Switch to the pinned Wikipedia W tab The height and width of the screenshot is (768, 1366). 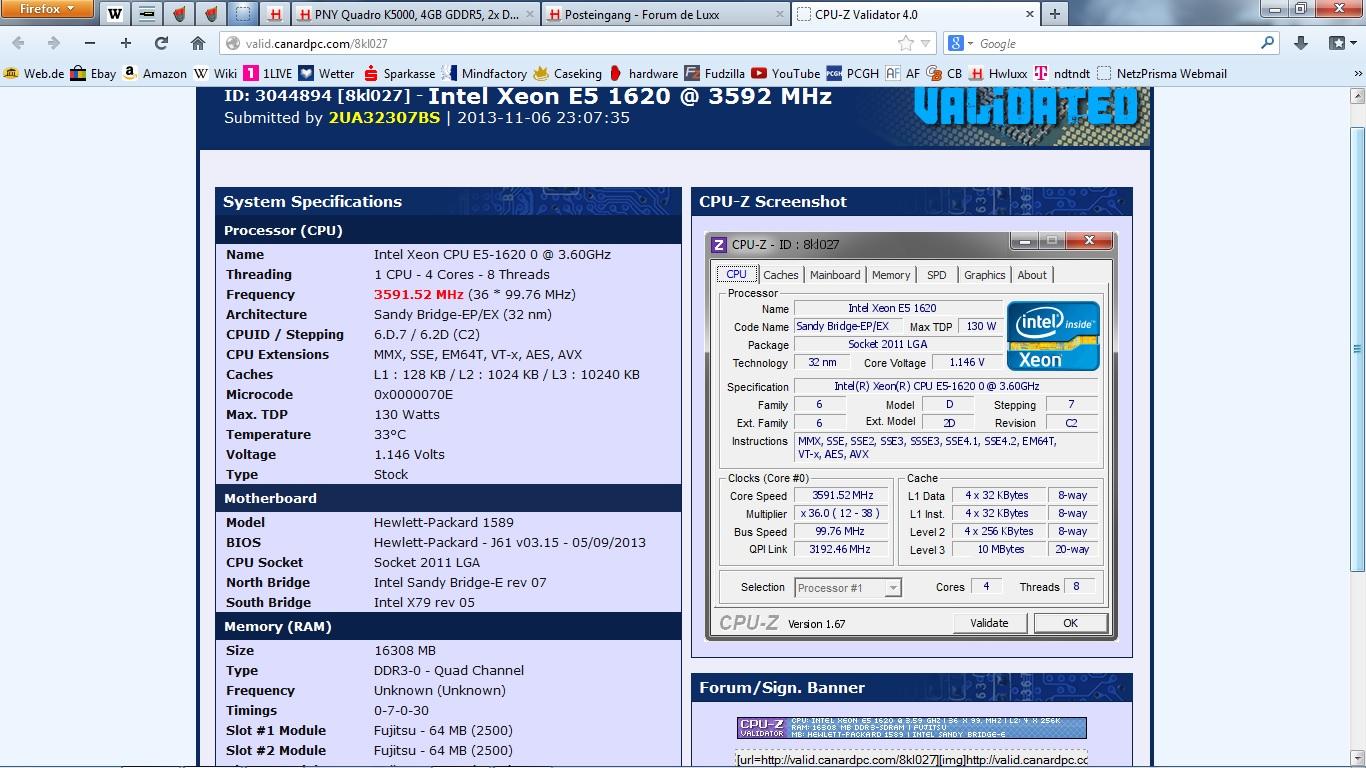tap(115, 14)
